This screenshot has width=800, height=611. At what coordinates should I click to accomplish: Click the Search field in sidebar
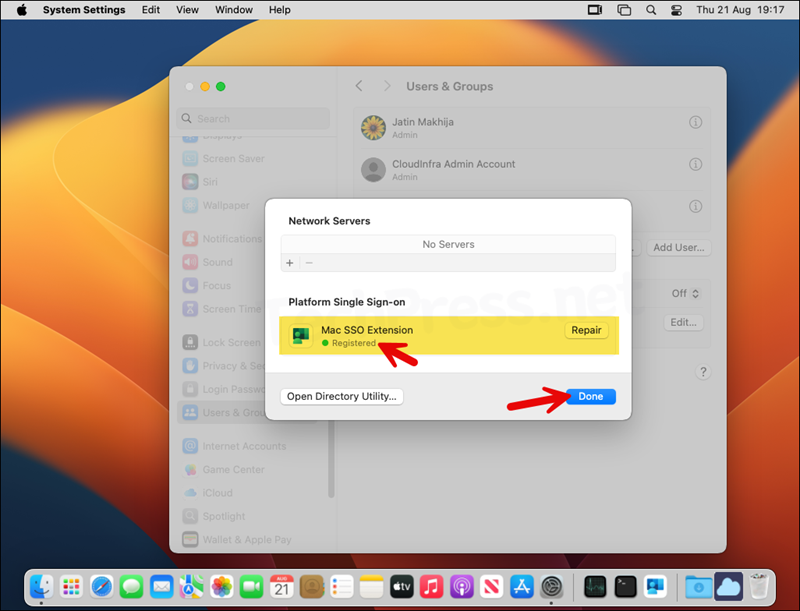pos(253,118)
